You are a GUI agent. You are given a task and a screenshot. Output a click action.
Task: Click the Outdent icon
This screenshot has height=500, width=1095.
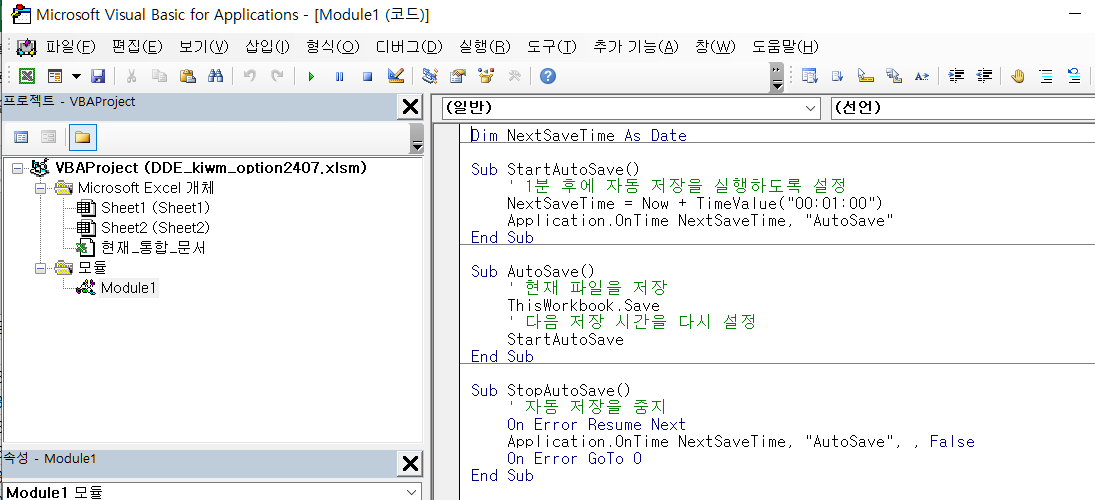[984, 76]
